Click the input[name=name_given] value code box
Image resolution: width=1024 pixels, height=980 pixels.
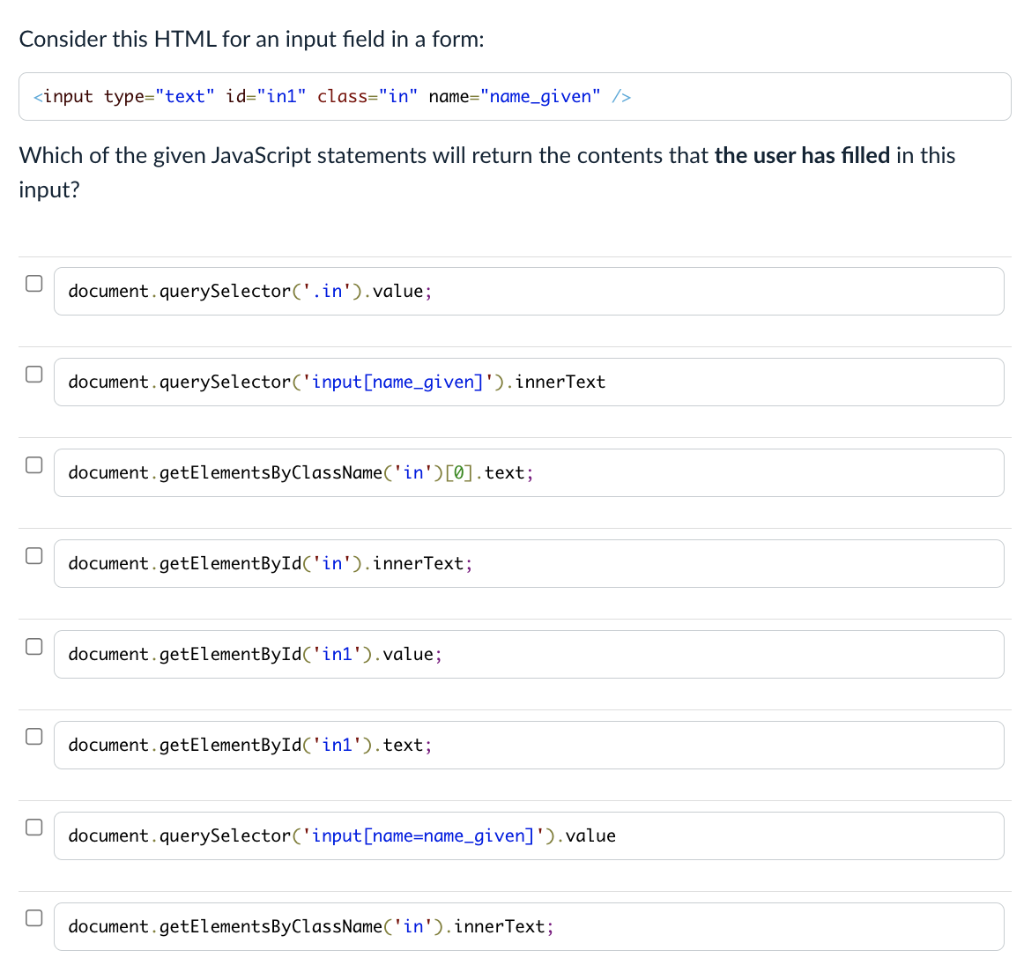pyautogui.click(x=529, y=836)
